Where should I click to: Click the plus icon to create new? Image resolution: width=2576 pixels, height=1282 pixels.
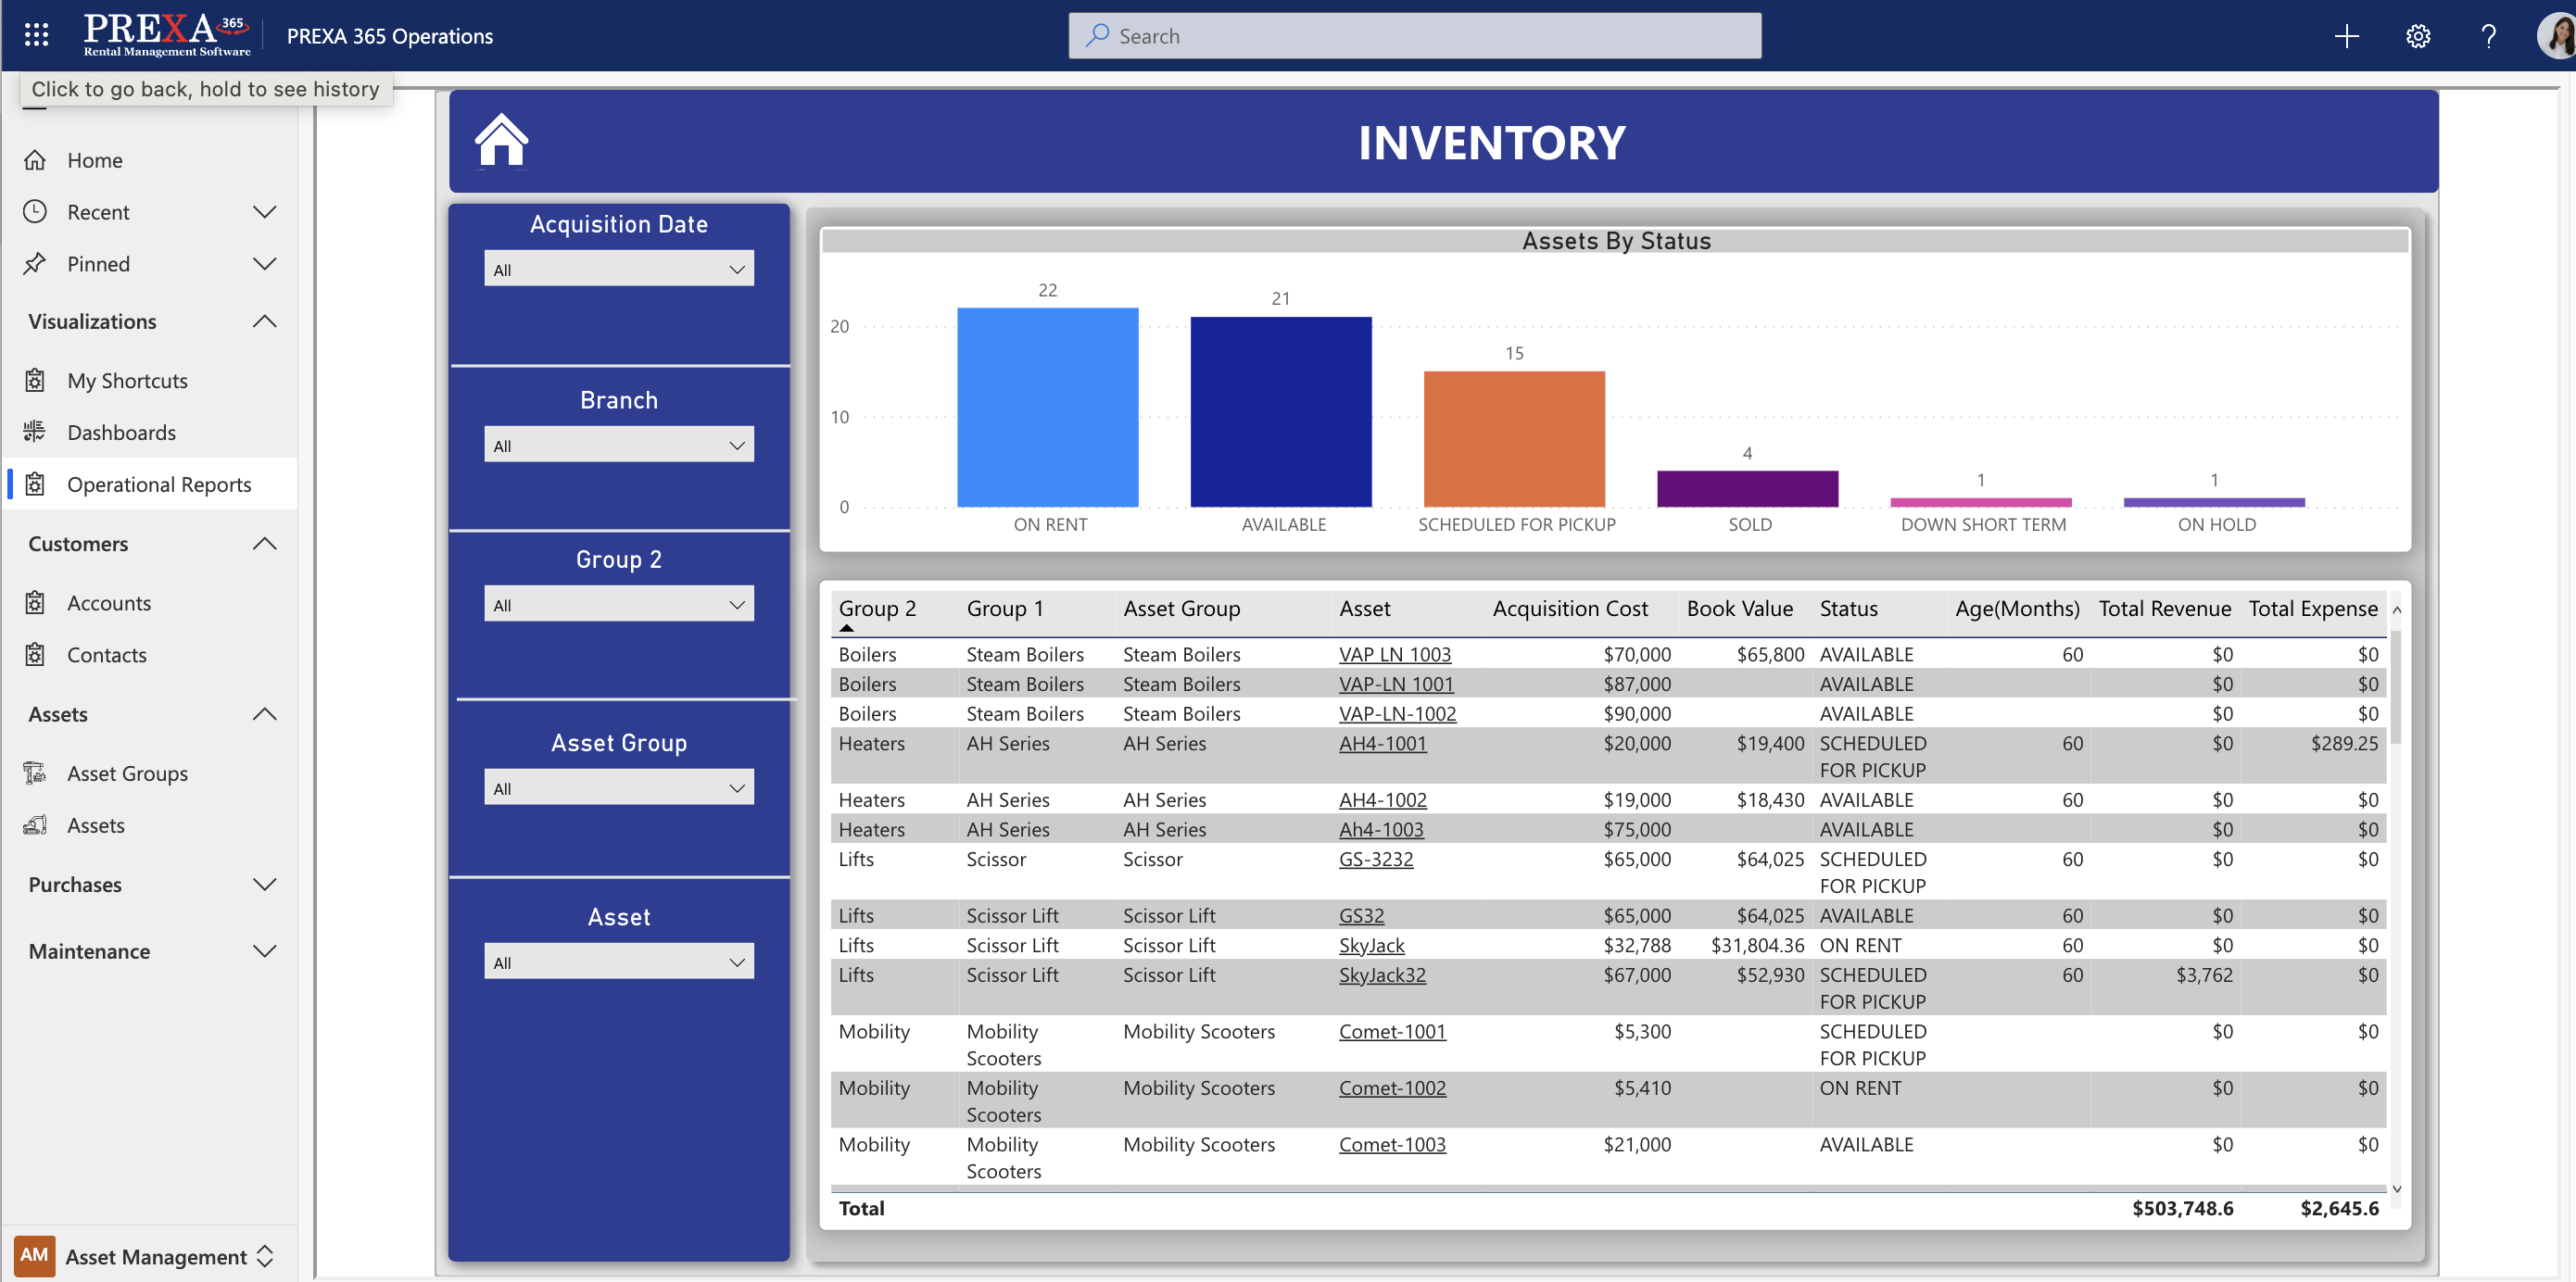point(2347,36)
